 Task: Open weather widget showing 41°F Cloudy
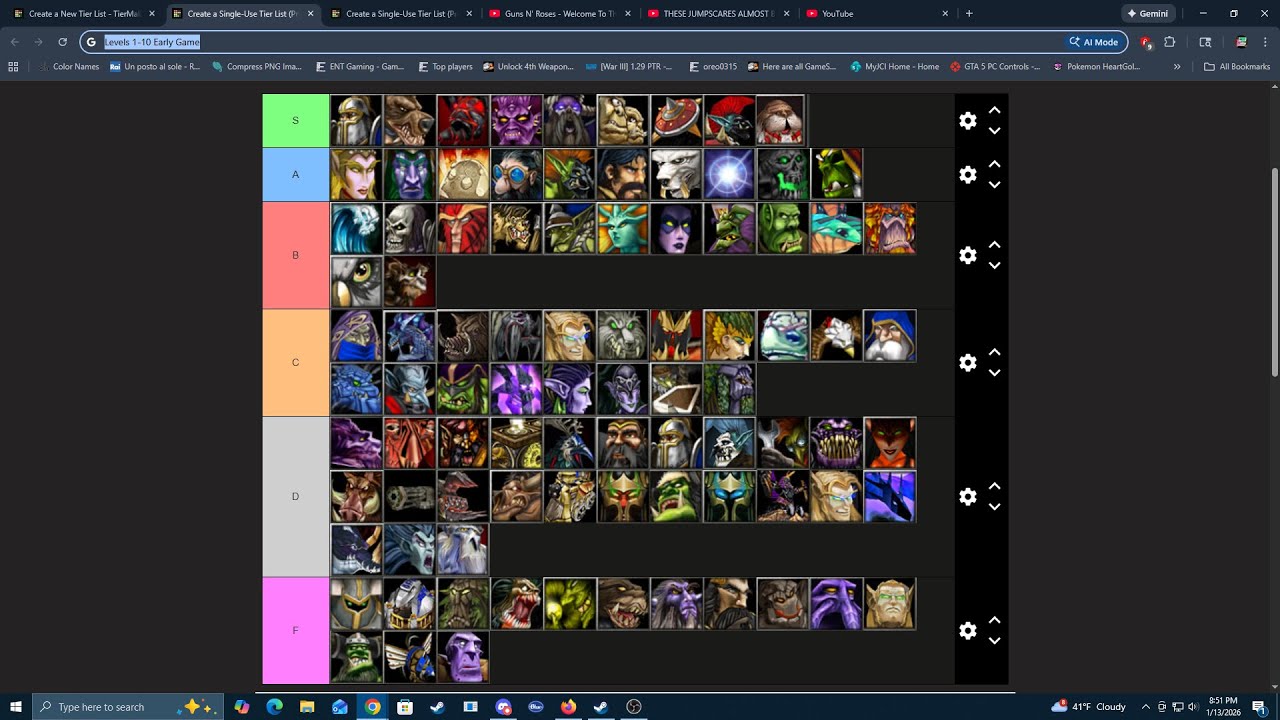(1088, 707)
